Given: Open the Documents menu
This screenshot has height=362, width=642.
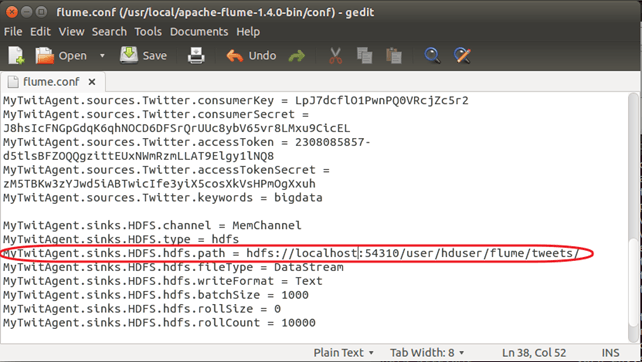Looking at the screenshot, I should [199, 32].
